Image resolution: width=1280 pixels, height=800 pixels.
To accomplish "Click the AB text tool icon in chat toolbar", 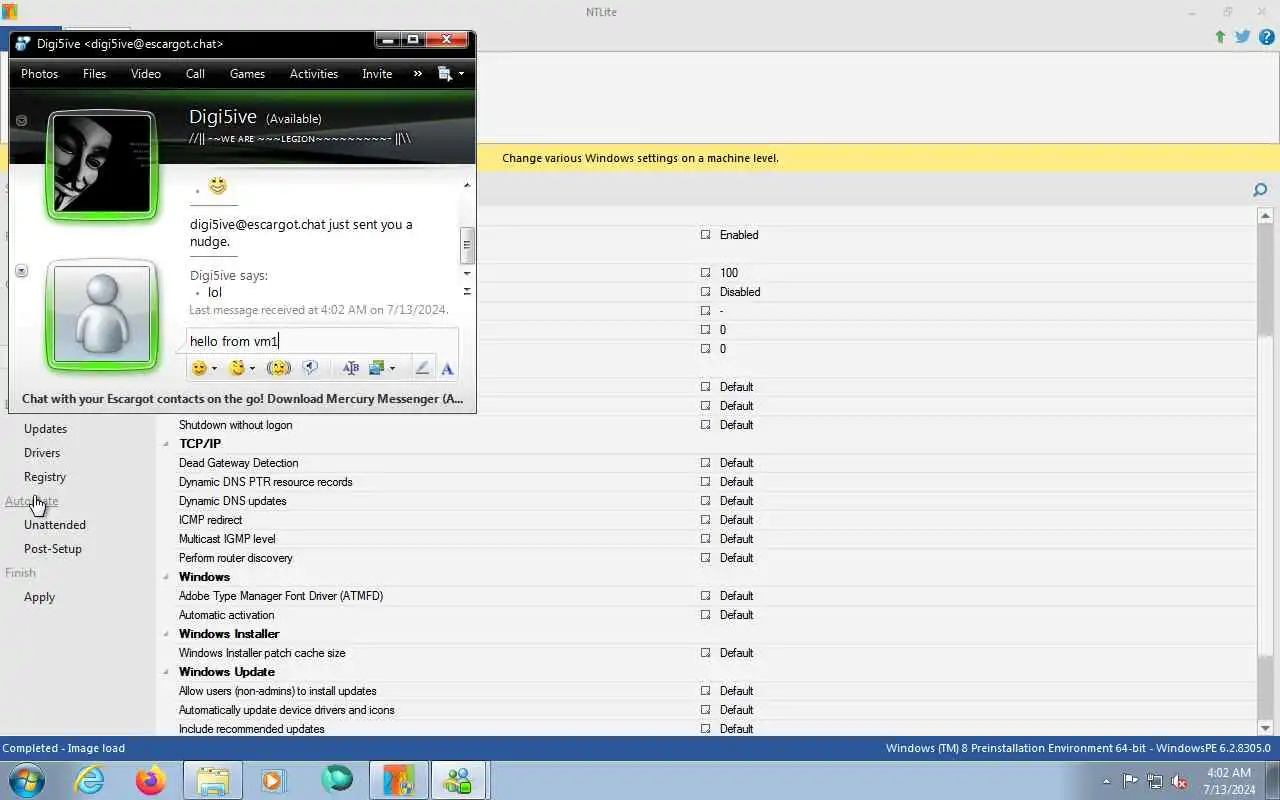I will tap(350, 368).
